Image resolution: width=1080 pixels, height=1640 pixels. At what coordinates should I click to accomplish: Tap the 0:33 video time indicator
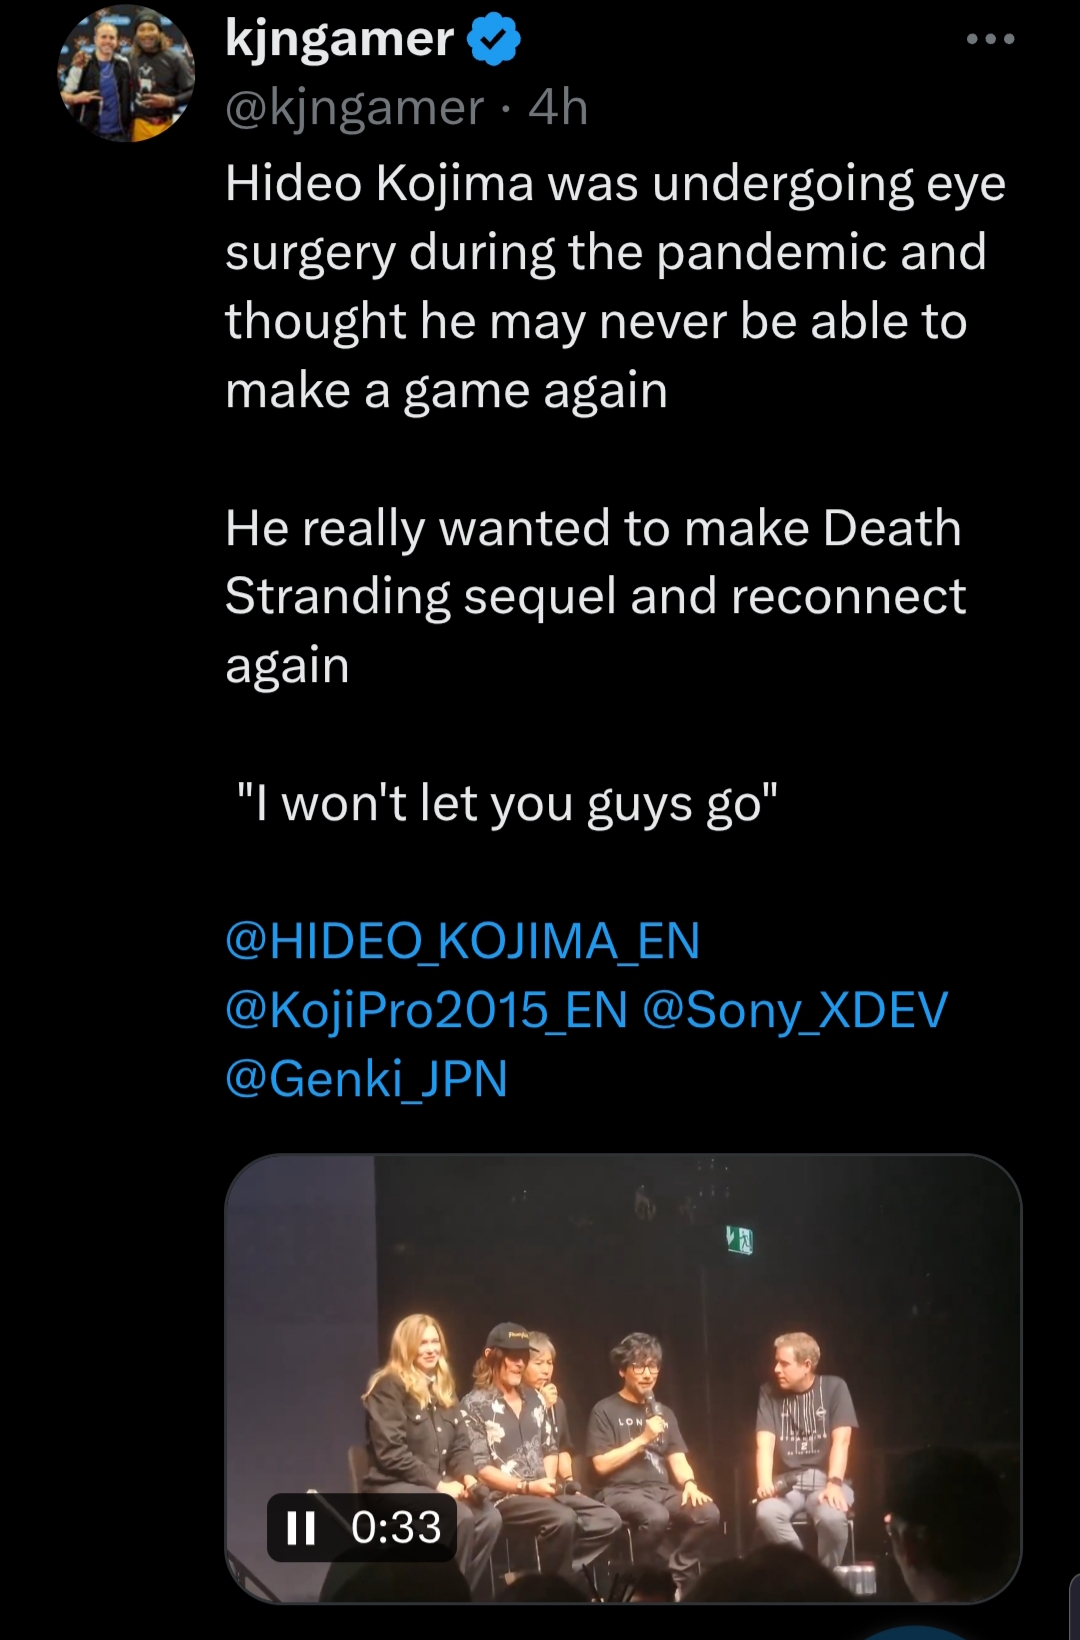(x=396, y=1527)
